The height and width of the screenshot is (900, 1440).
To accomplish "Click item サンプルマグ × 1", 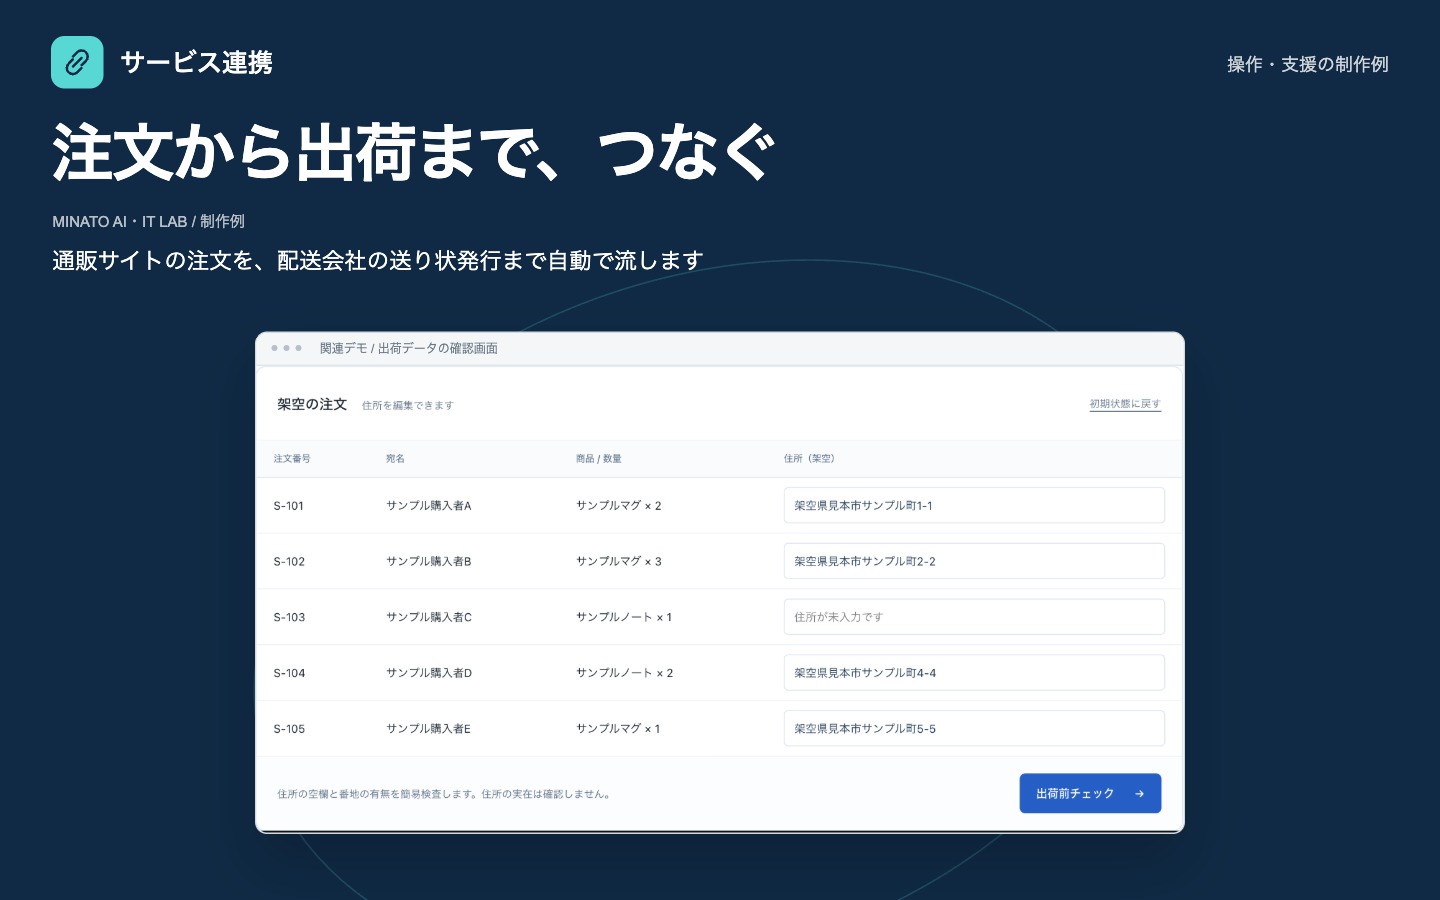I will (x=618, y=729).
